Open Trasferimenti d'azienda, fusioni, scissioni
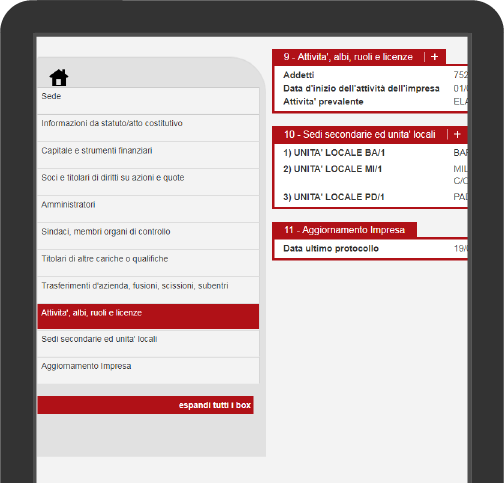 (x=148, y=290)
